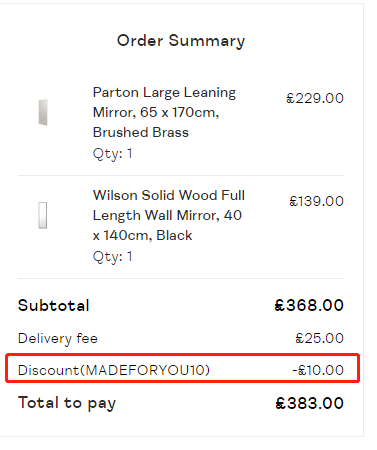Click the Brushed Brass text line

141,132
